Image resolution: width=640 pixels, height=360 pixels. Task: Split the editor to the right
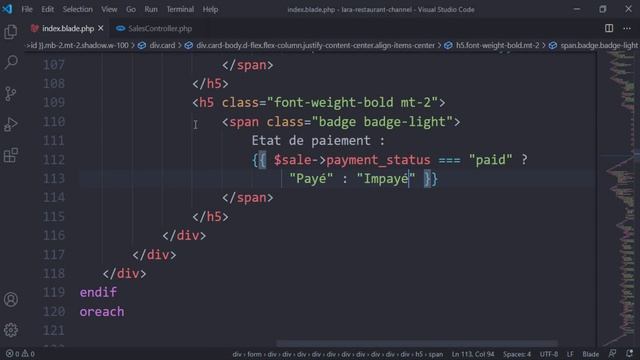(609, 28)
